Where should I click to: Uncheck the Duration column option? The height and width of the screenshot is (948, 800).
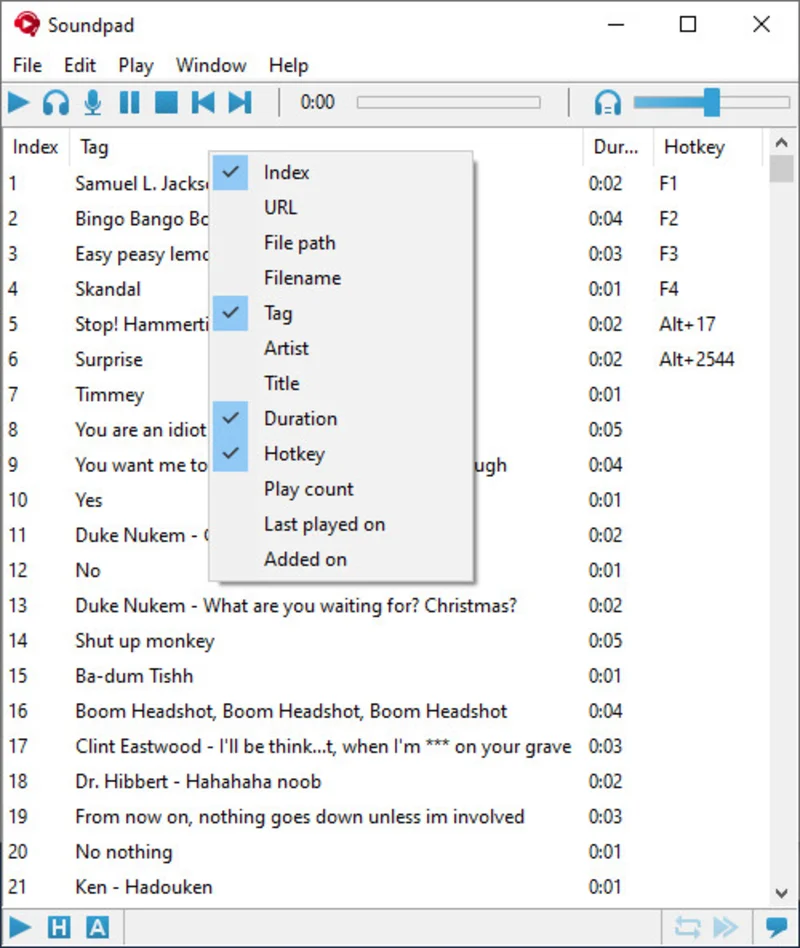[300, 418]
